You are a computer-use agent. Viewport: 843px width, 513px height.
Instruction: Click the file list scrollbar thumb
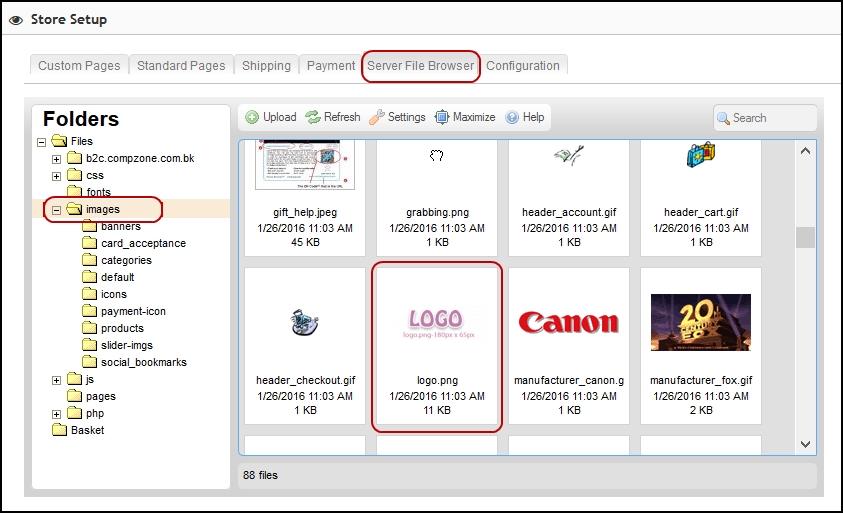(x=805, y=237)
